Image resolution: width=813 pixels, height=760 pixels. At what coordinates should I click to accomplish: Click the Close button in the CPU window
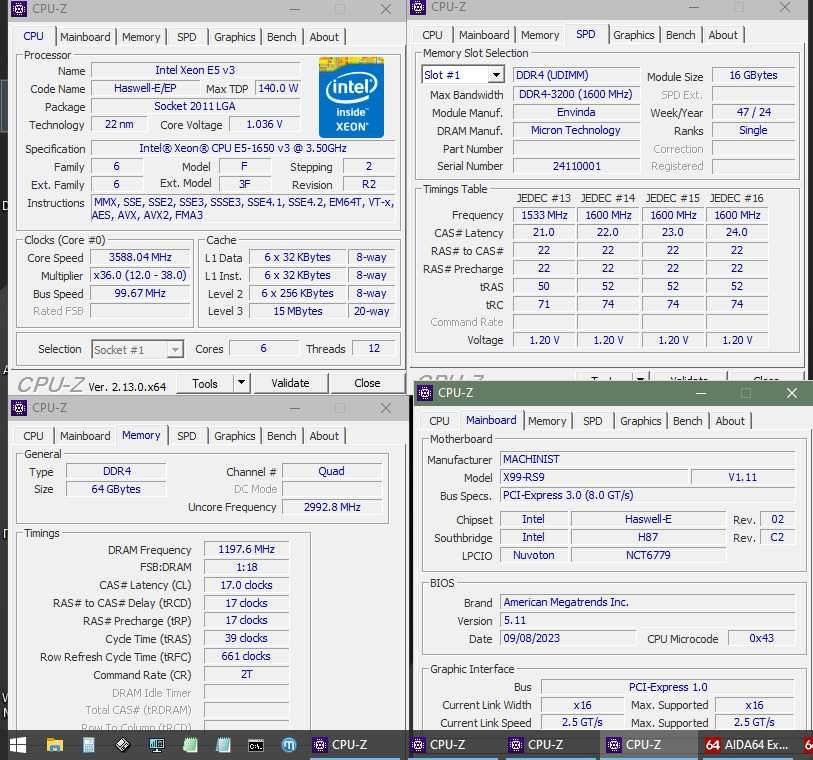click(x=367, y=383)
